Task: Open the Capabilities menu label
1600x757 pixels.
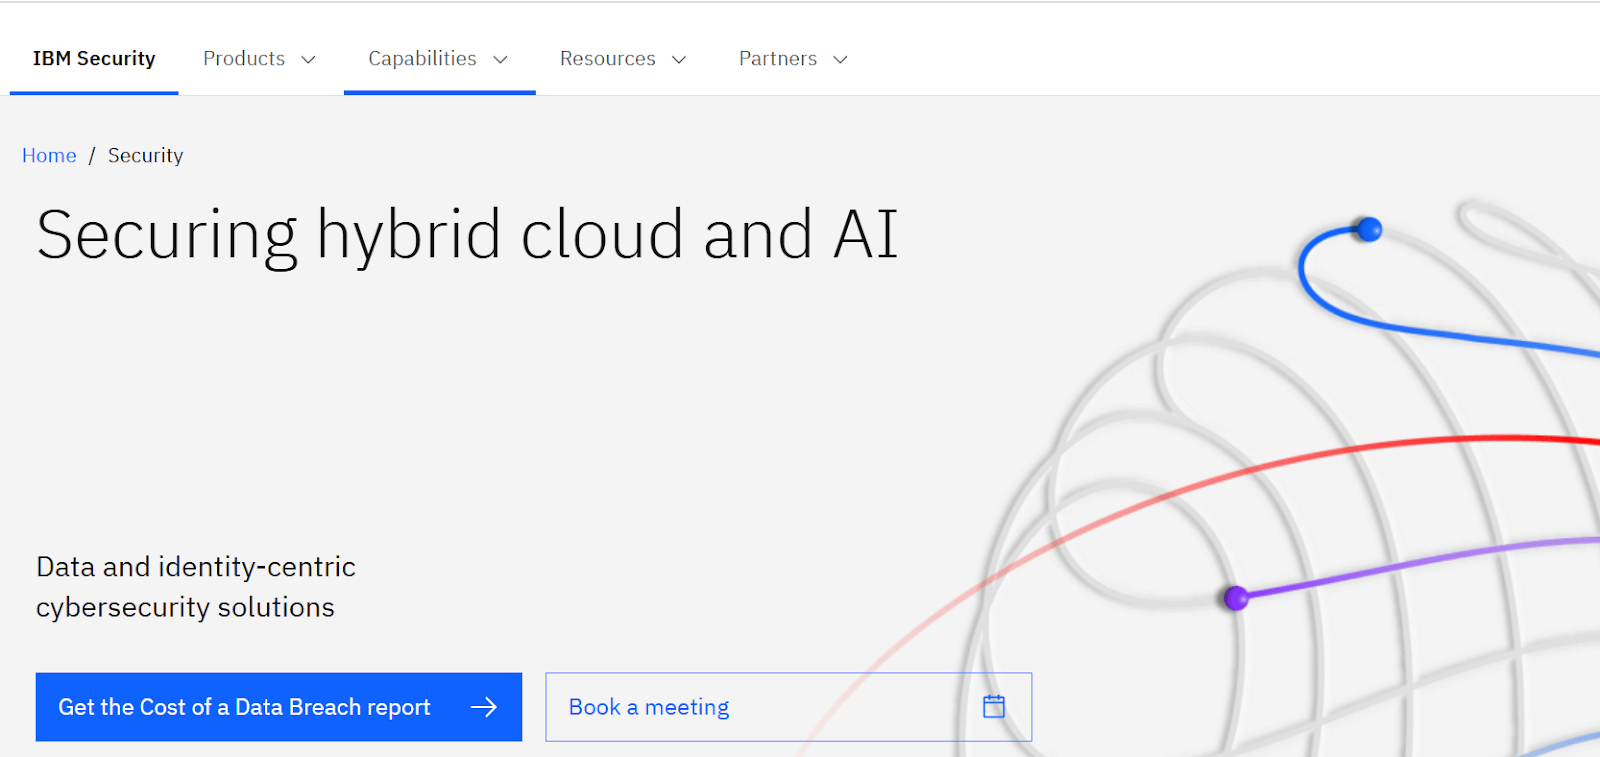Action: coord(422,59)
